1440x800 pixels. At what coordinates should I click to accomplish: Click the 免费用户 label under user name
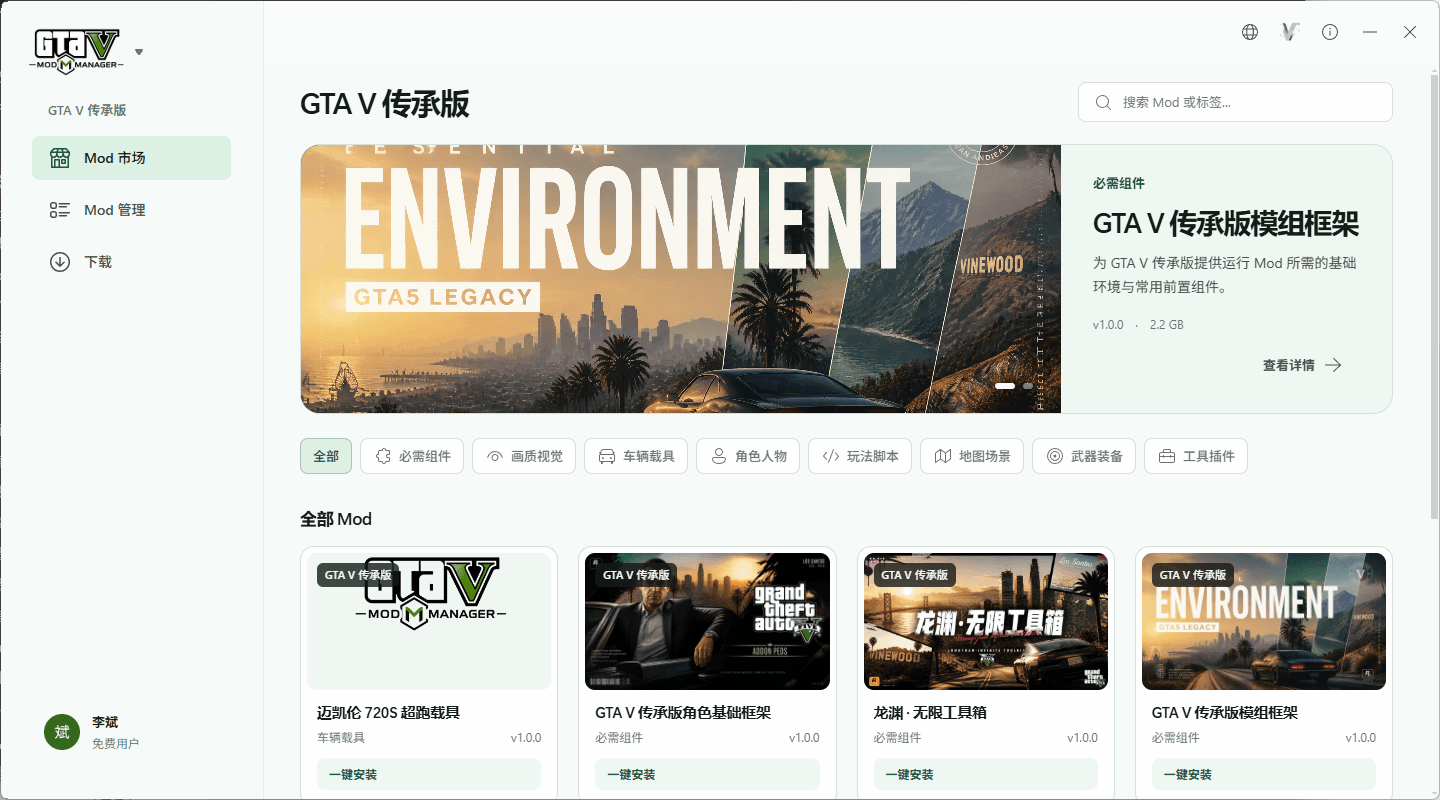coord(115,744)
